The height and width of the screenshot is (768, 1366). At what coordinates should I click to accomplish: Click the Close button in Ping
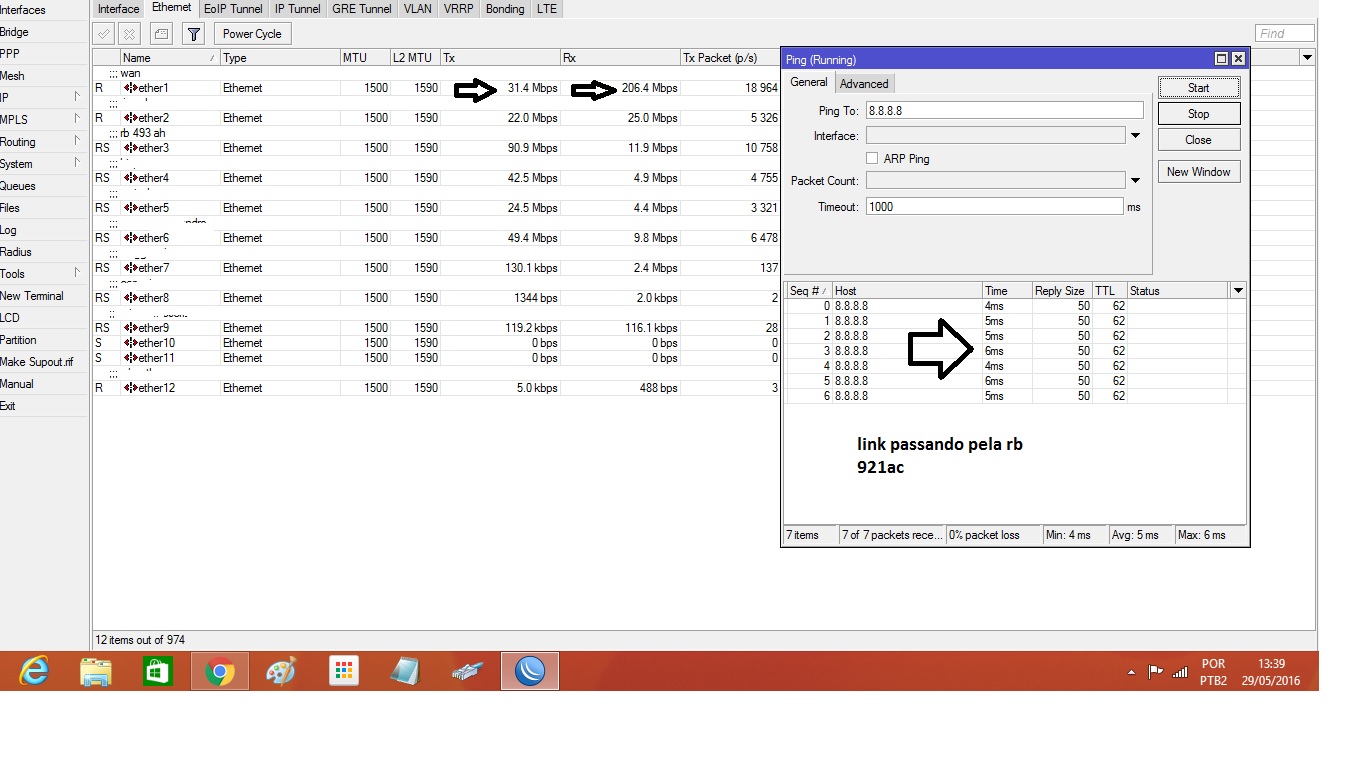coord(1199,140)
